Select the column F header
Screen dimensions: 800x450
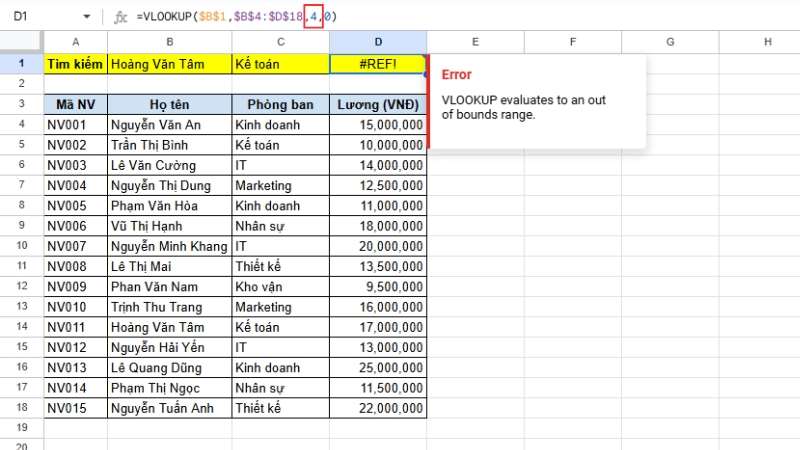pos(572,41)
